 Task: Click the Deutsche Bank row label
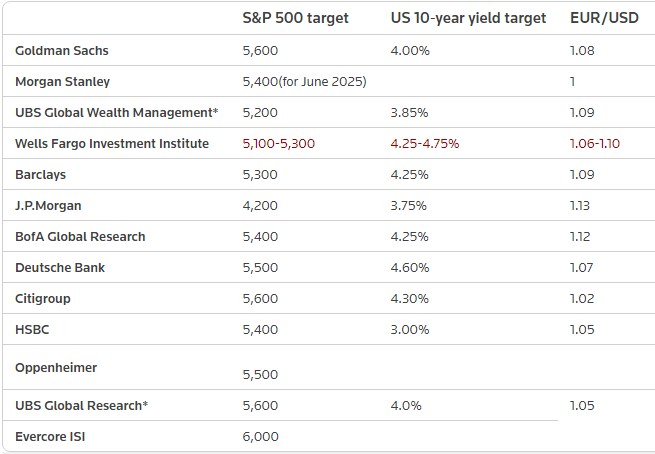click(60, 267)
